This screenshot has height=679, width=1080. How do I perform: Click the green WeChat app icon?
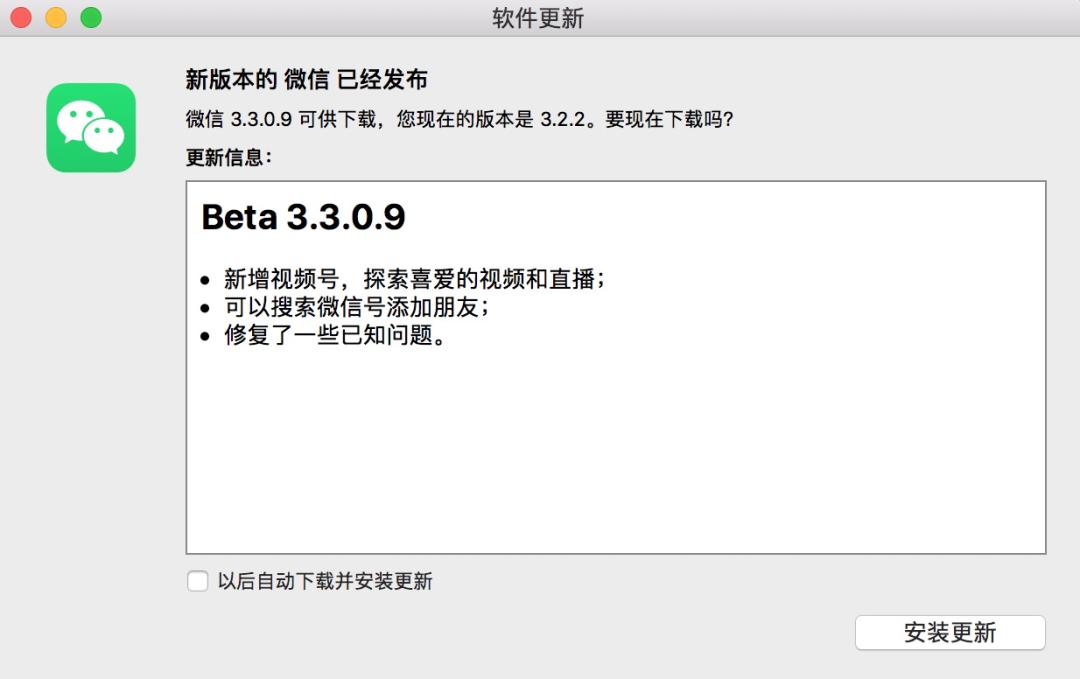coord(91,127)
